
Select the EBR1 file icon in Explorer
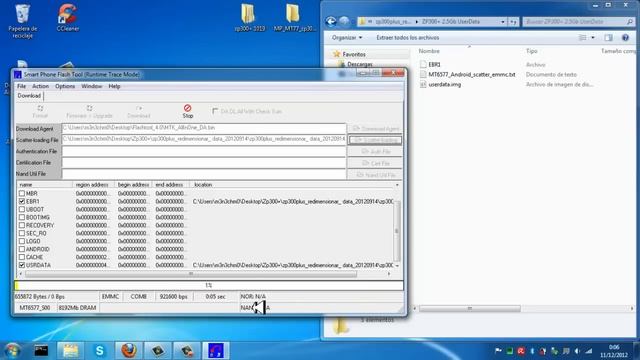pyautogui.click(x=423, y=64)
